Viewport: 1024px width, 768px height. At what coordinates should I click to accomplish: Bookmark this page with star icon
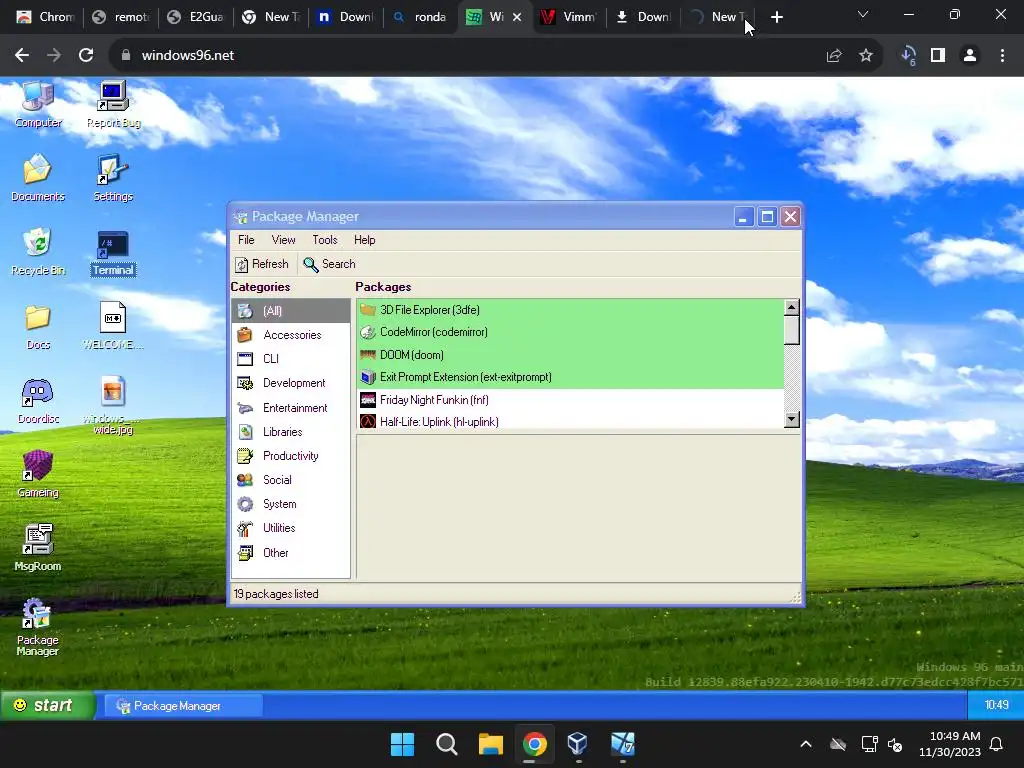(866, 56)
